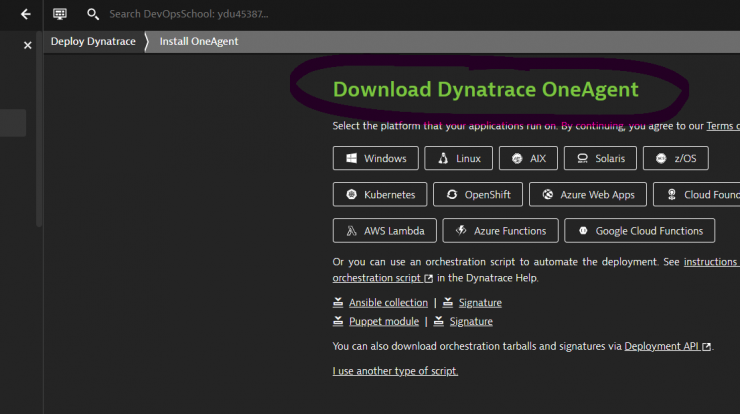Download the Puppet module Signature
The height and width of the screenshot is (414, 740).
coord(471,321)
